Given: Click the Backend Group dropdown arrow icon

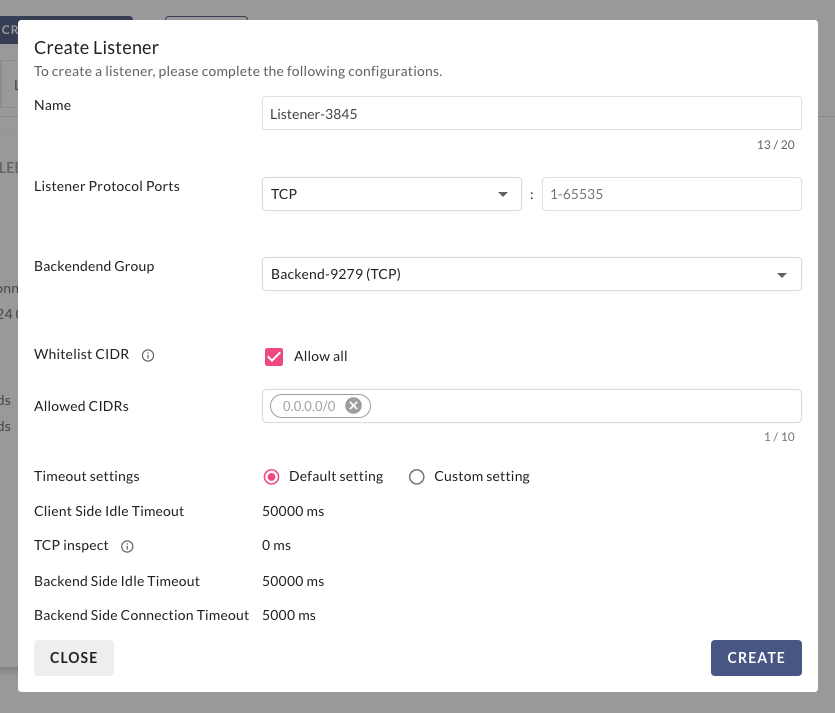Looking at the screenshot, I should point(781,275).
